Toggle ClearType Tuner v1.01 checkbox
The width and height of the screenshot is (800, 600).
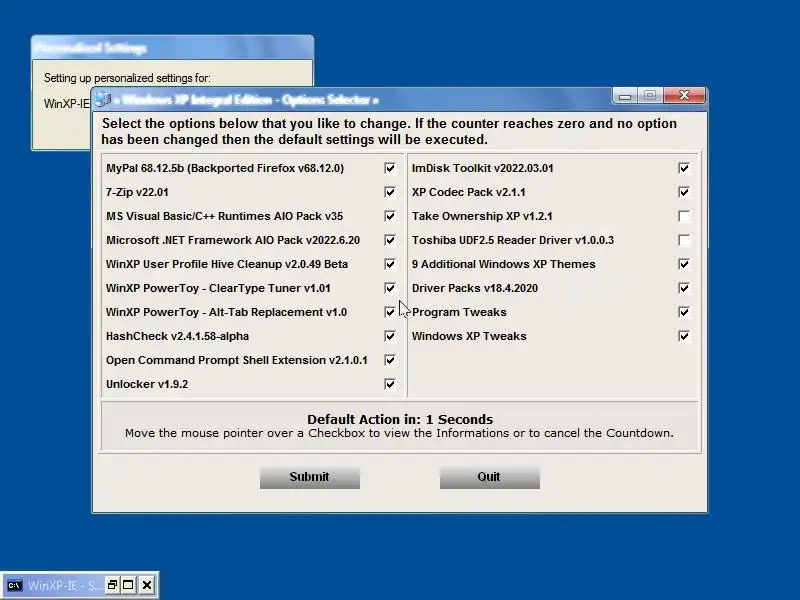390,288
